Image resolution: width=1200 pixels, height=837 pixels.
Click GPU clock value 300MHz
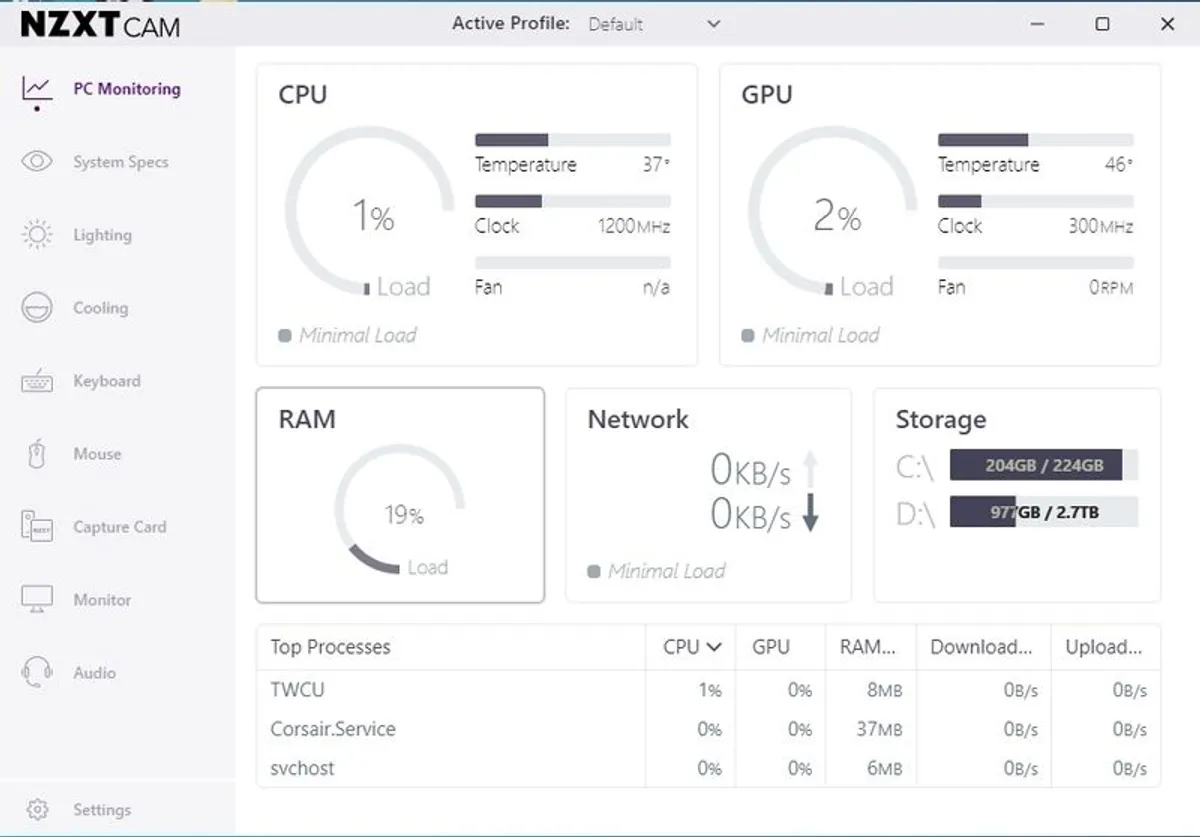click(x=1100, y=226)
